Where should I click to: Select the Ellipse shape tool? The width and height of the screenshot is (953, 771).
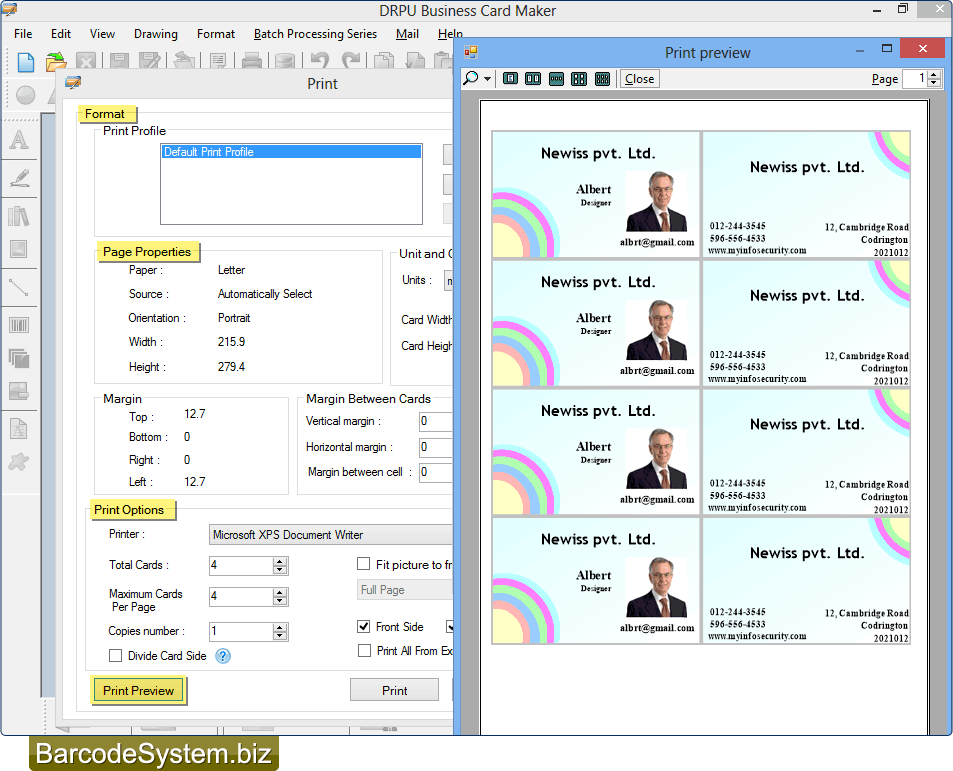click(x=26, y=95)
